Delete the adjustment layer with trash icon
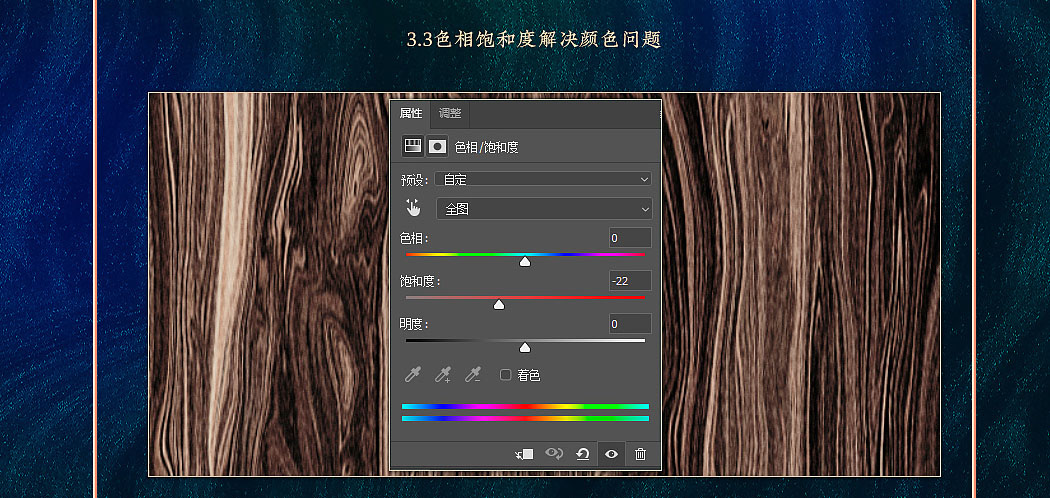1050x498 pixels. [640, 454]
